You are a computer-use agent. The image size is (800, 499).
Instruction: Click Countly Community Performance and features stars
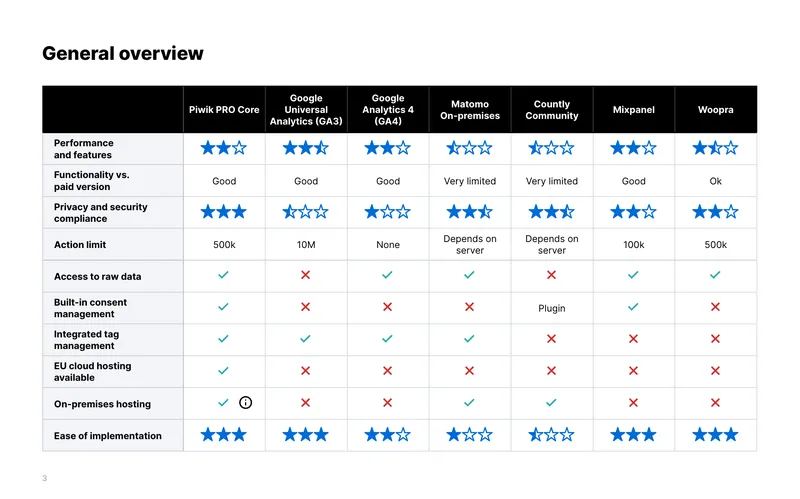[x=552, y=148]
